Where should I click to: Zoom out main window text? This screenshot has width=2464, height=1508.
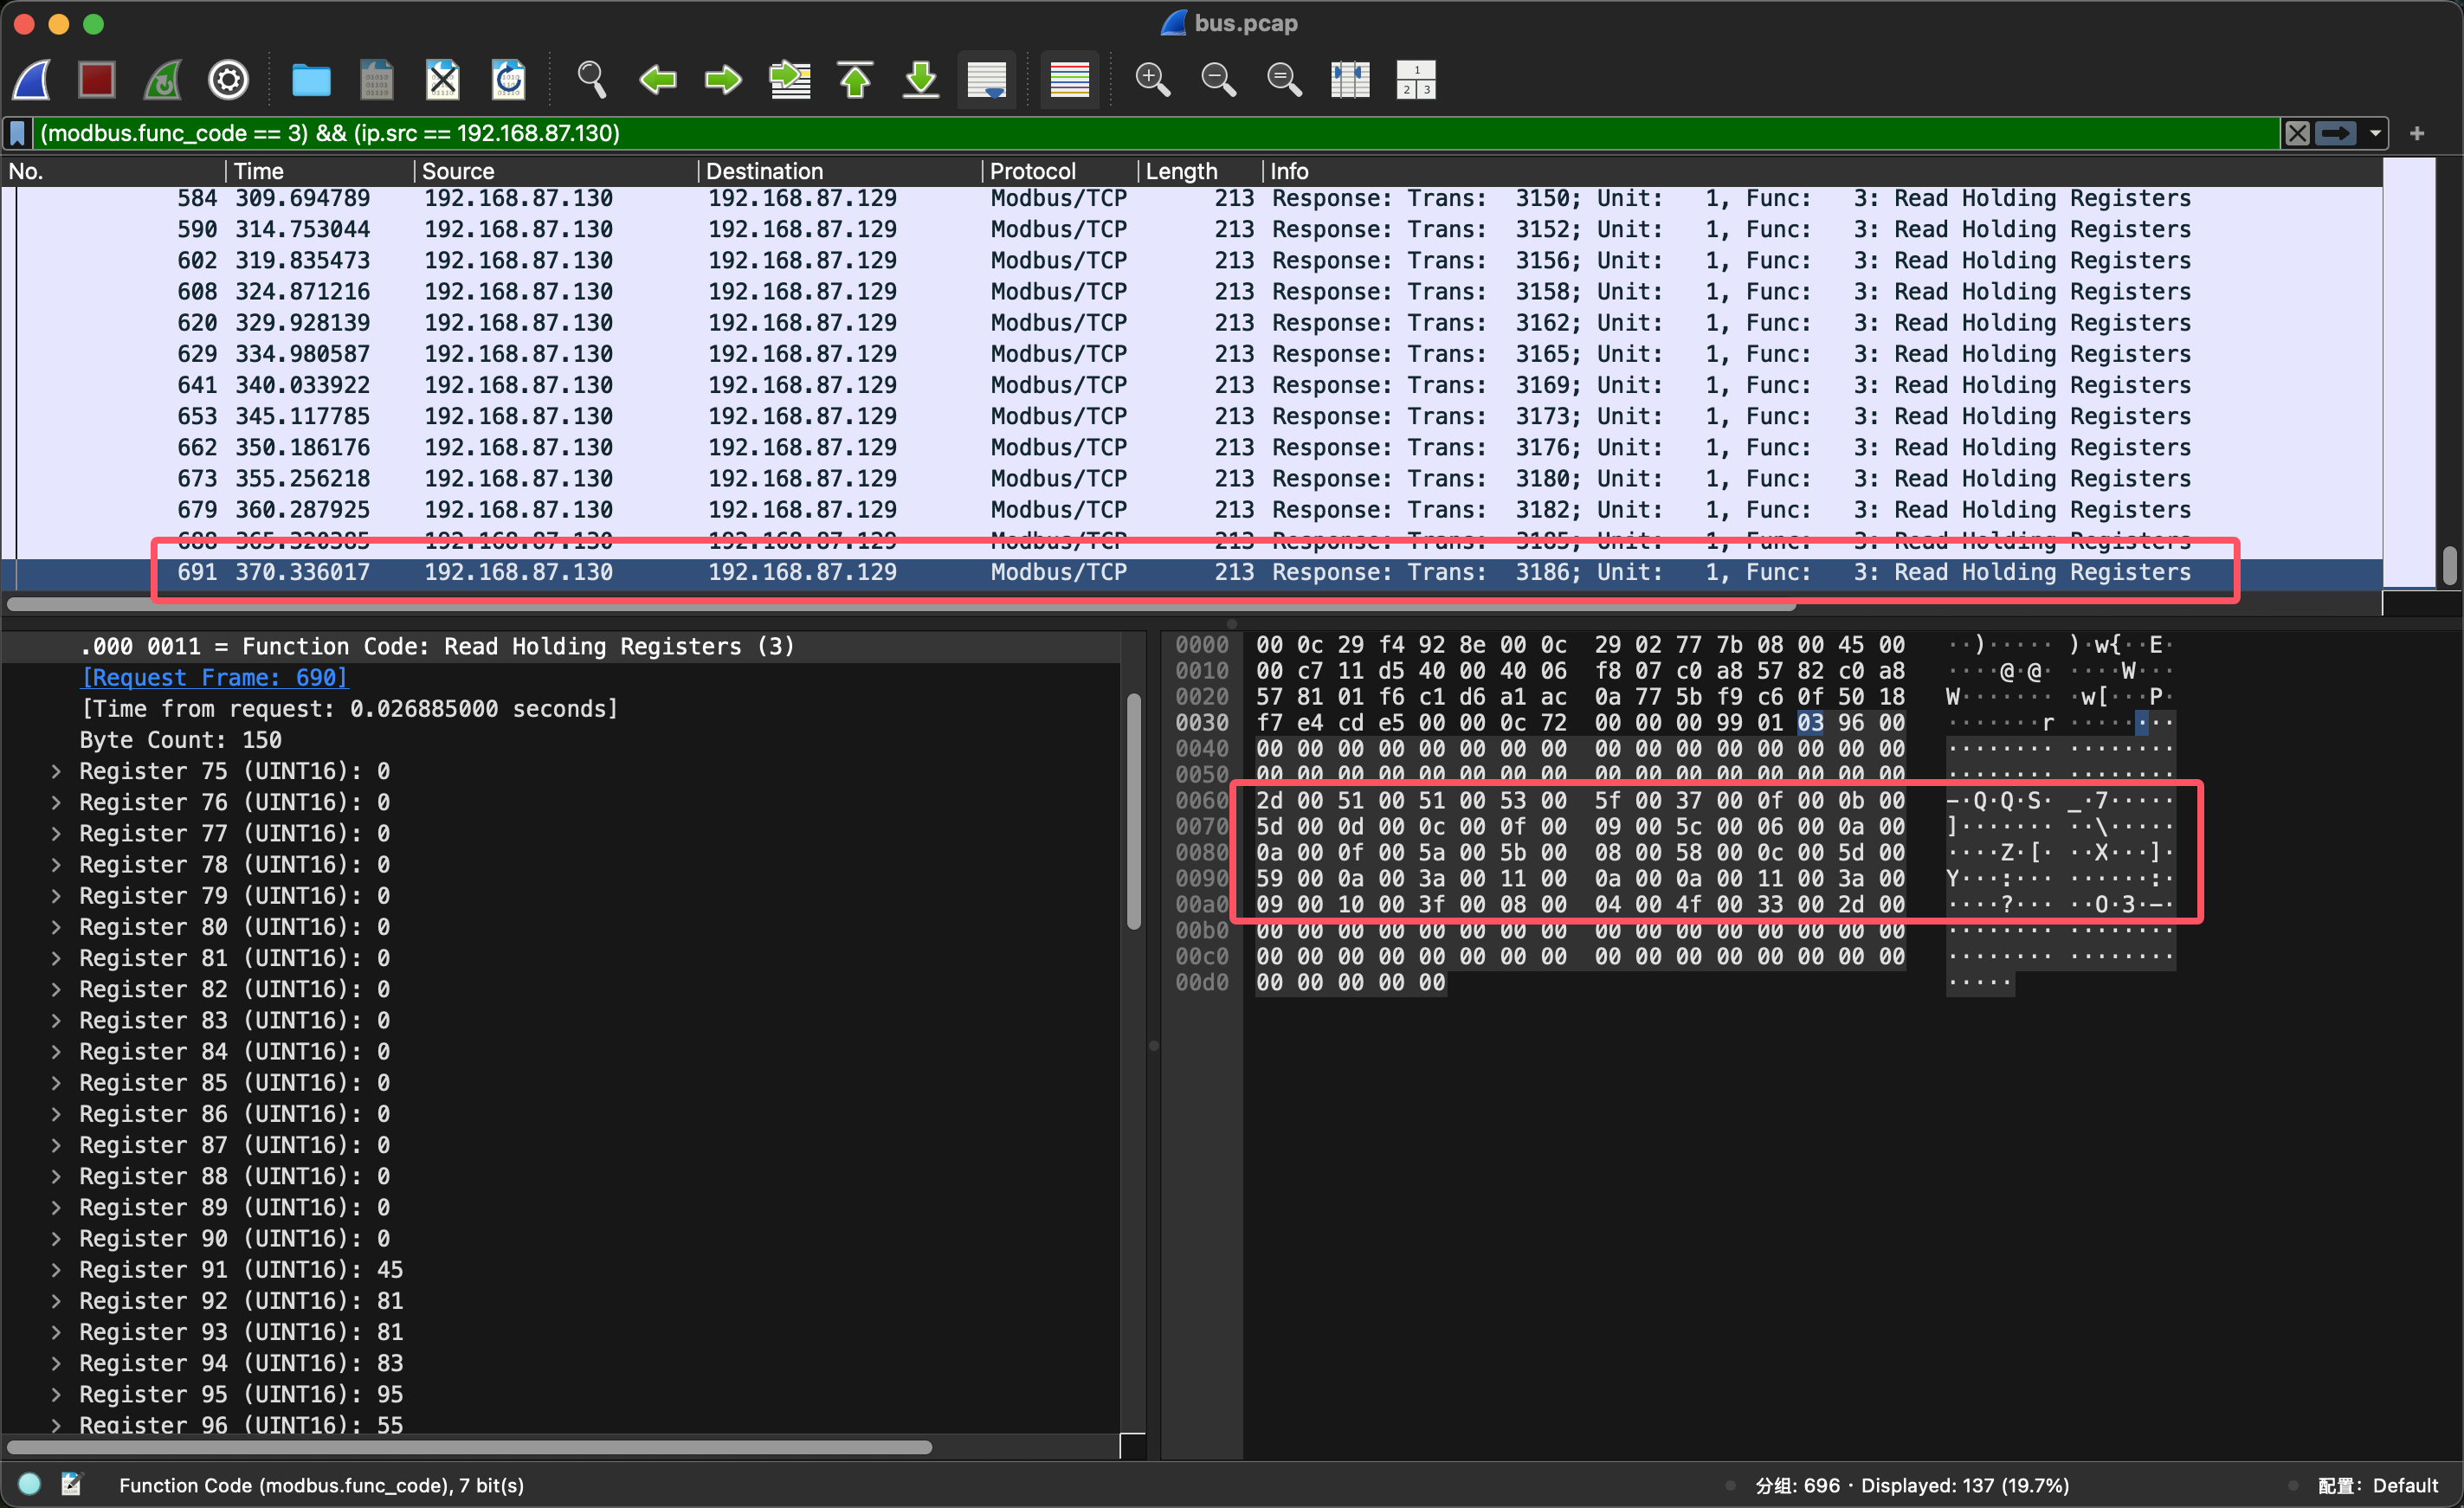(x=1218, y=80)
